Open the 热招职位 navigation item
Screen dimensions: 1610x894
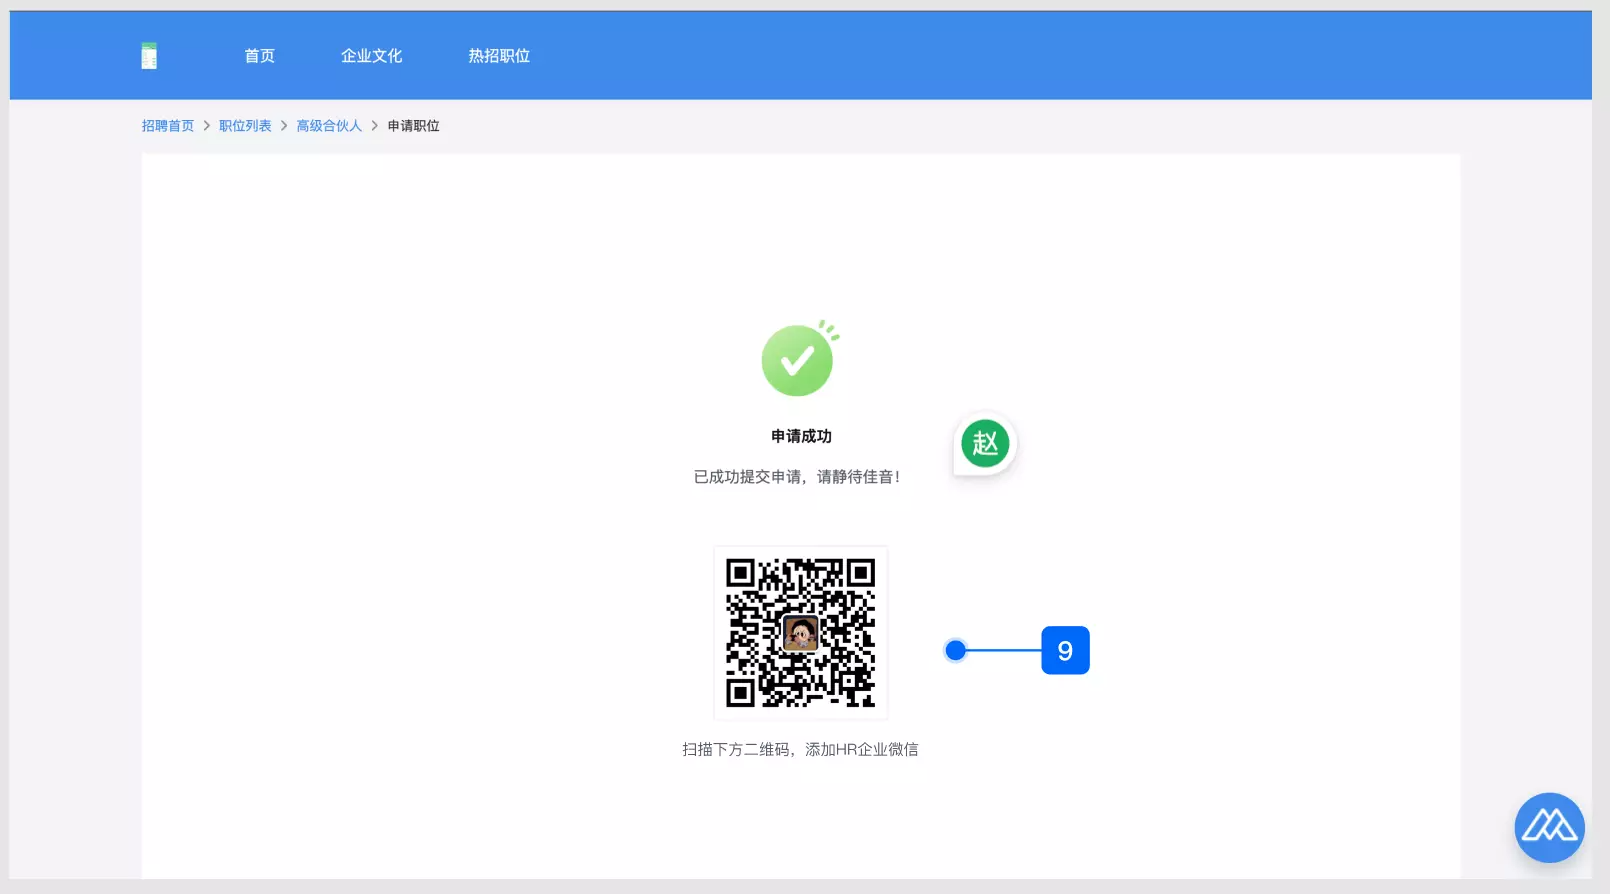(499, 56)
